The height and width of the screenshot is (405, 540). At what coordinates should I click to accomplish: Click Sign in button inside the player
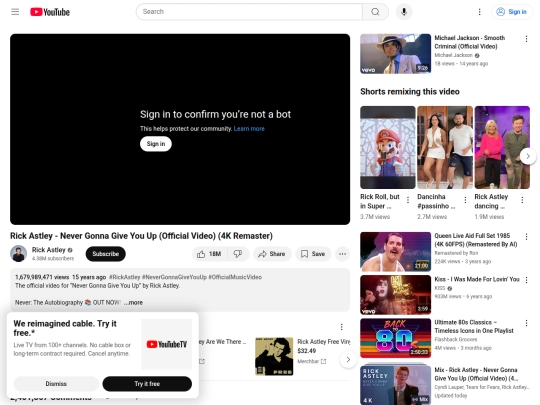pos(156,144)
